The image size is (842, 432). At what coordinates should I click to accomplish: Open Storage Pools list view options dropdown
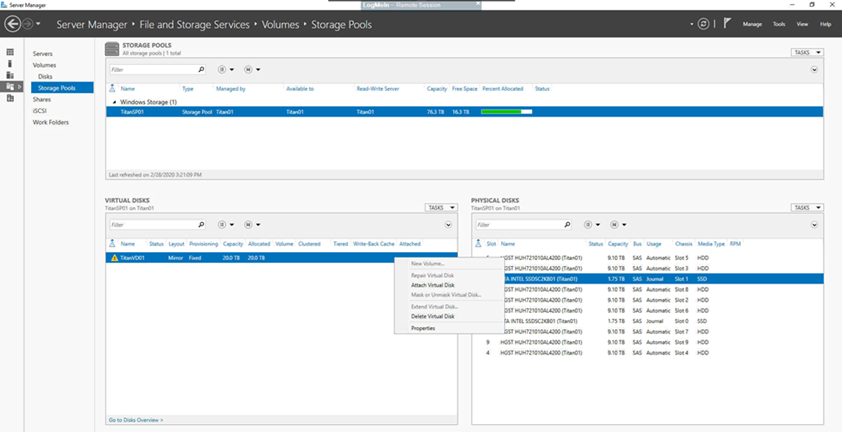(x=226, y=69)
